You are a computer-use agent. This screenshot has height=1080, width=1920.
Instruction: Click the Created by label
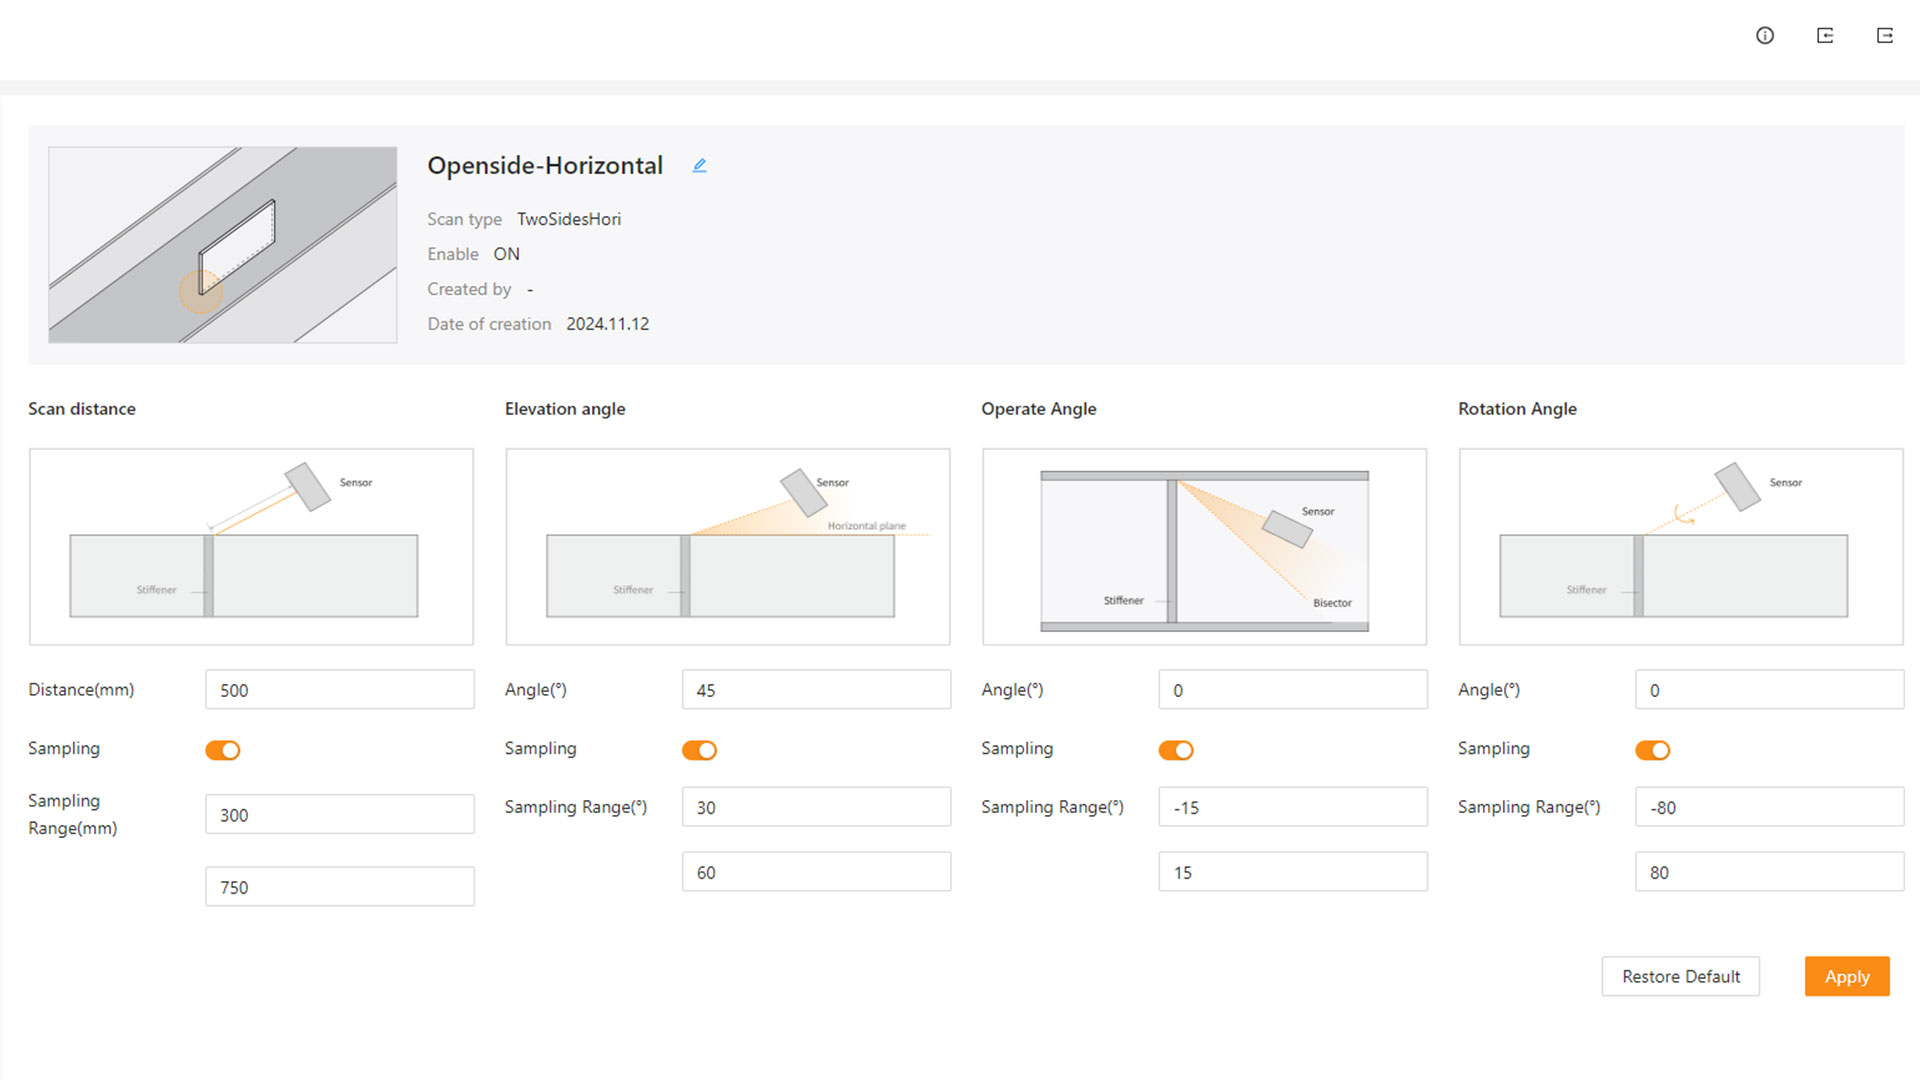tap(469, 289)
